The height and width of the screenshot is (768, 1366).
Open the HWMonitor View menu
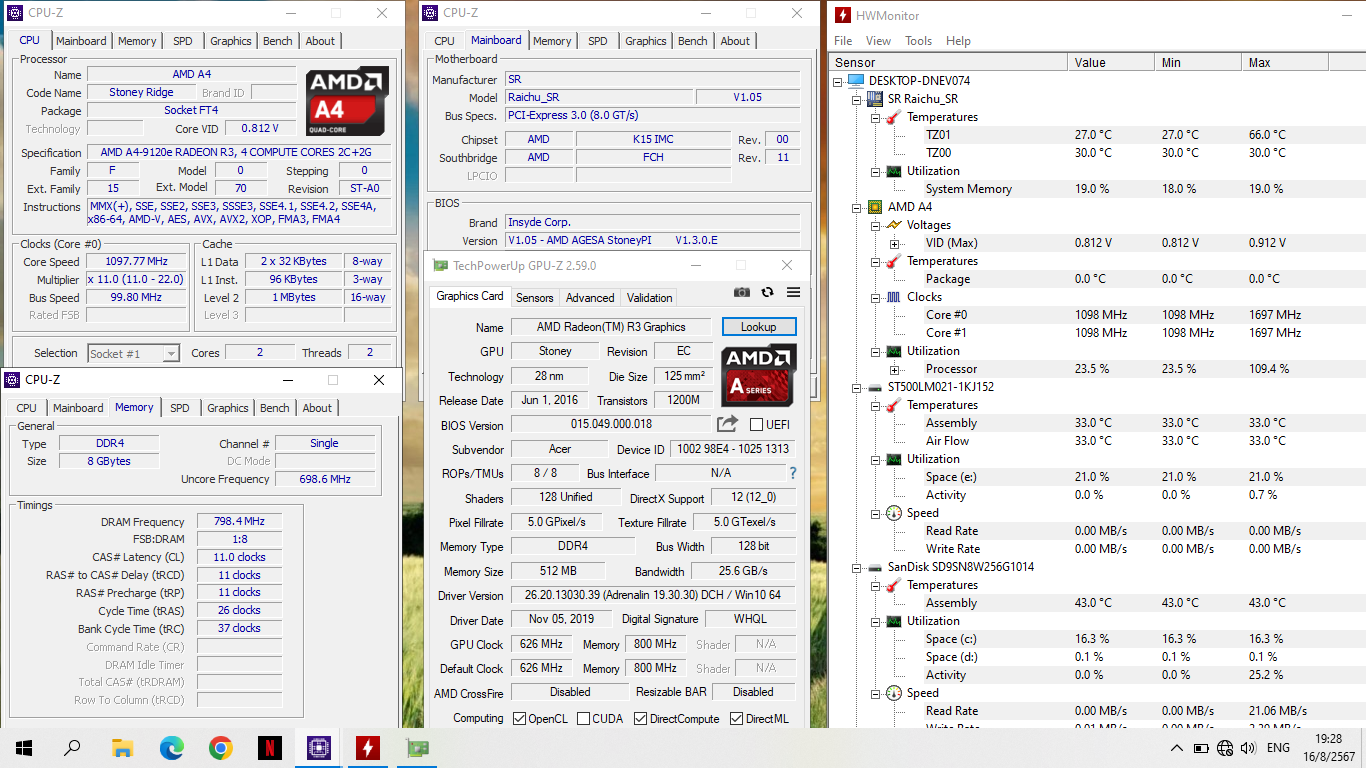click(878, 41)
